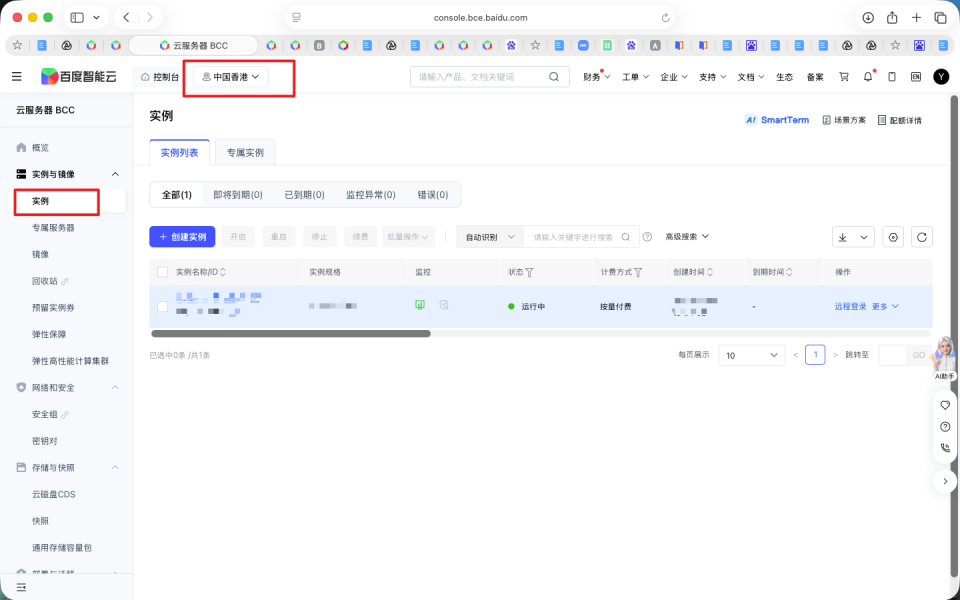The image size is (960, 600).
Task: Open 概览 overview in sidebar
Action: (x=40, y=148)
